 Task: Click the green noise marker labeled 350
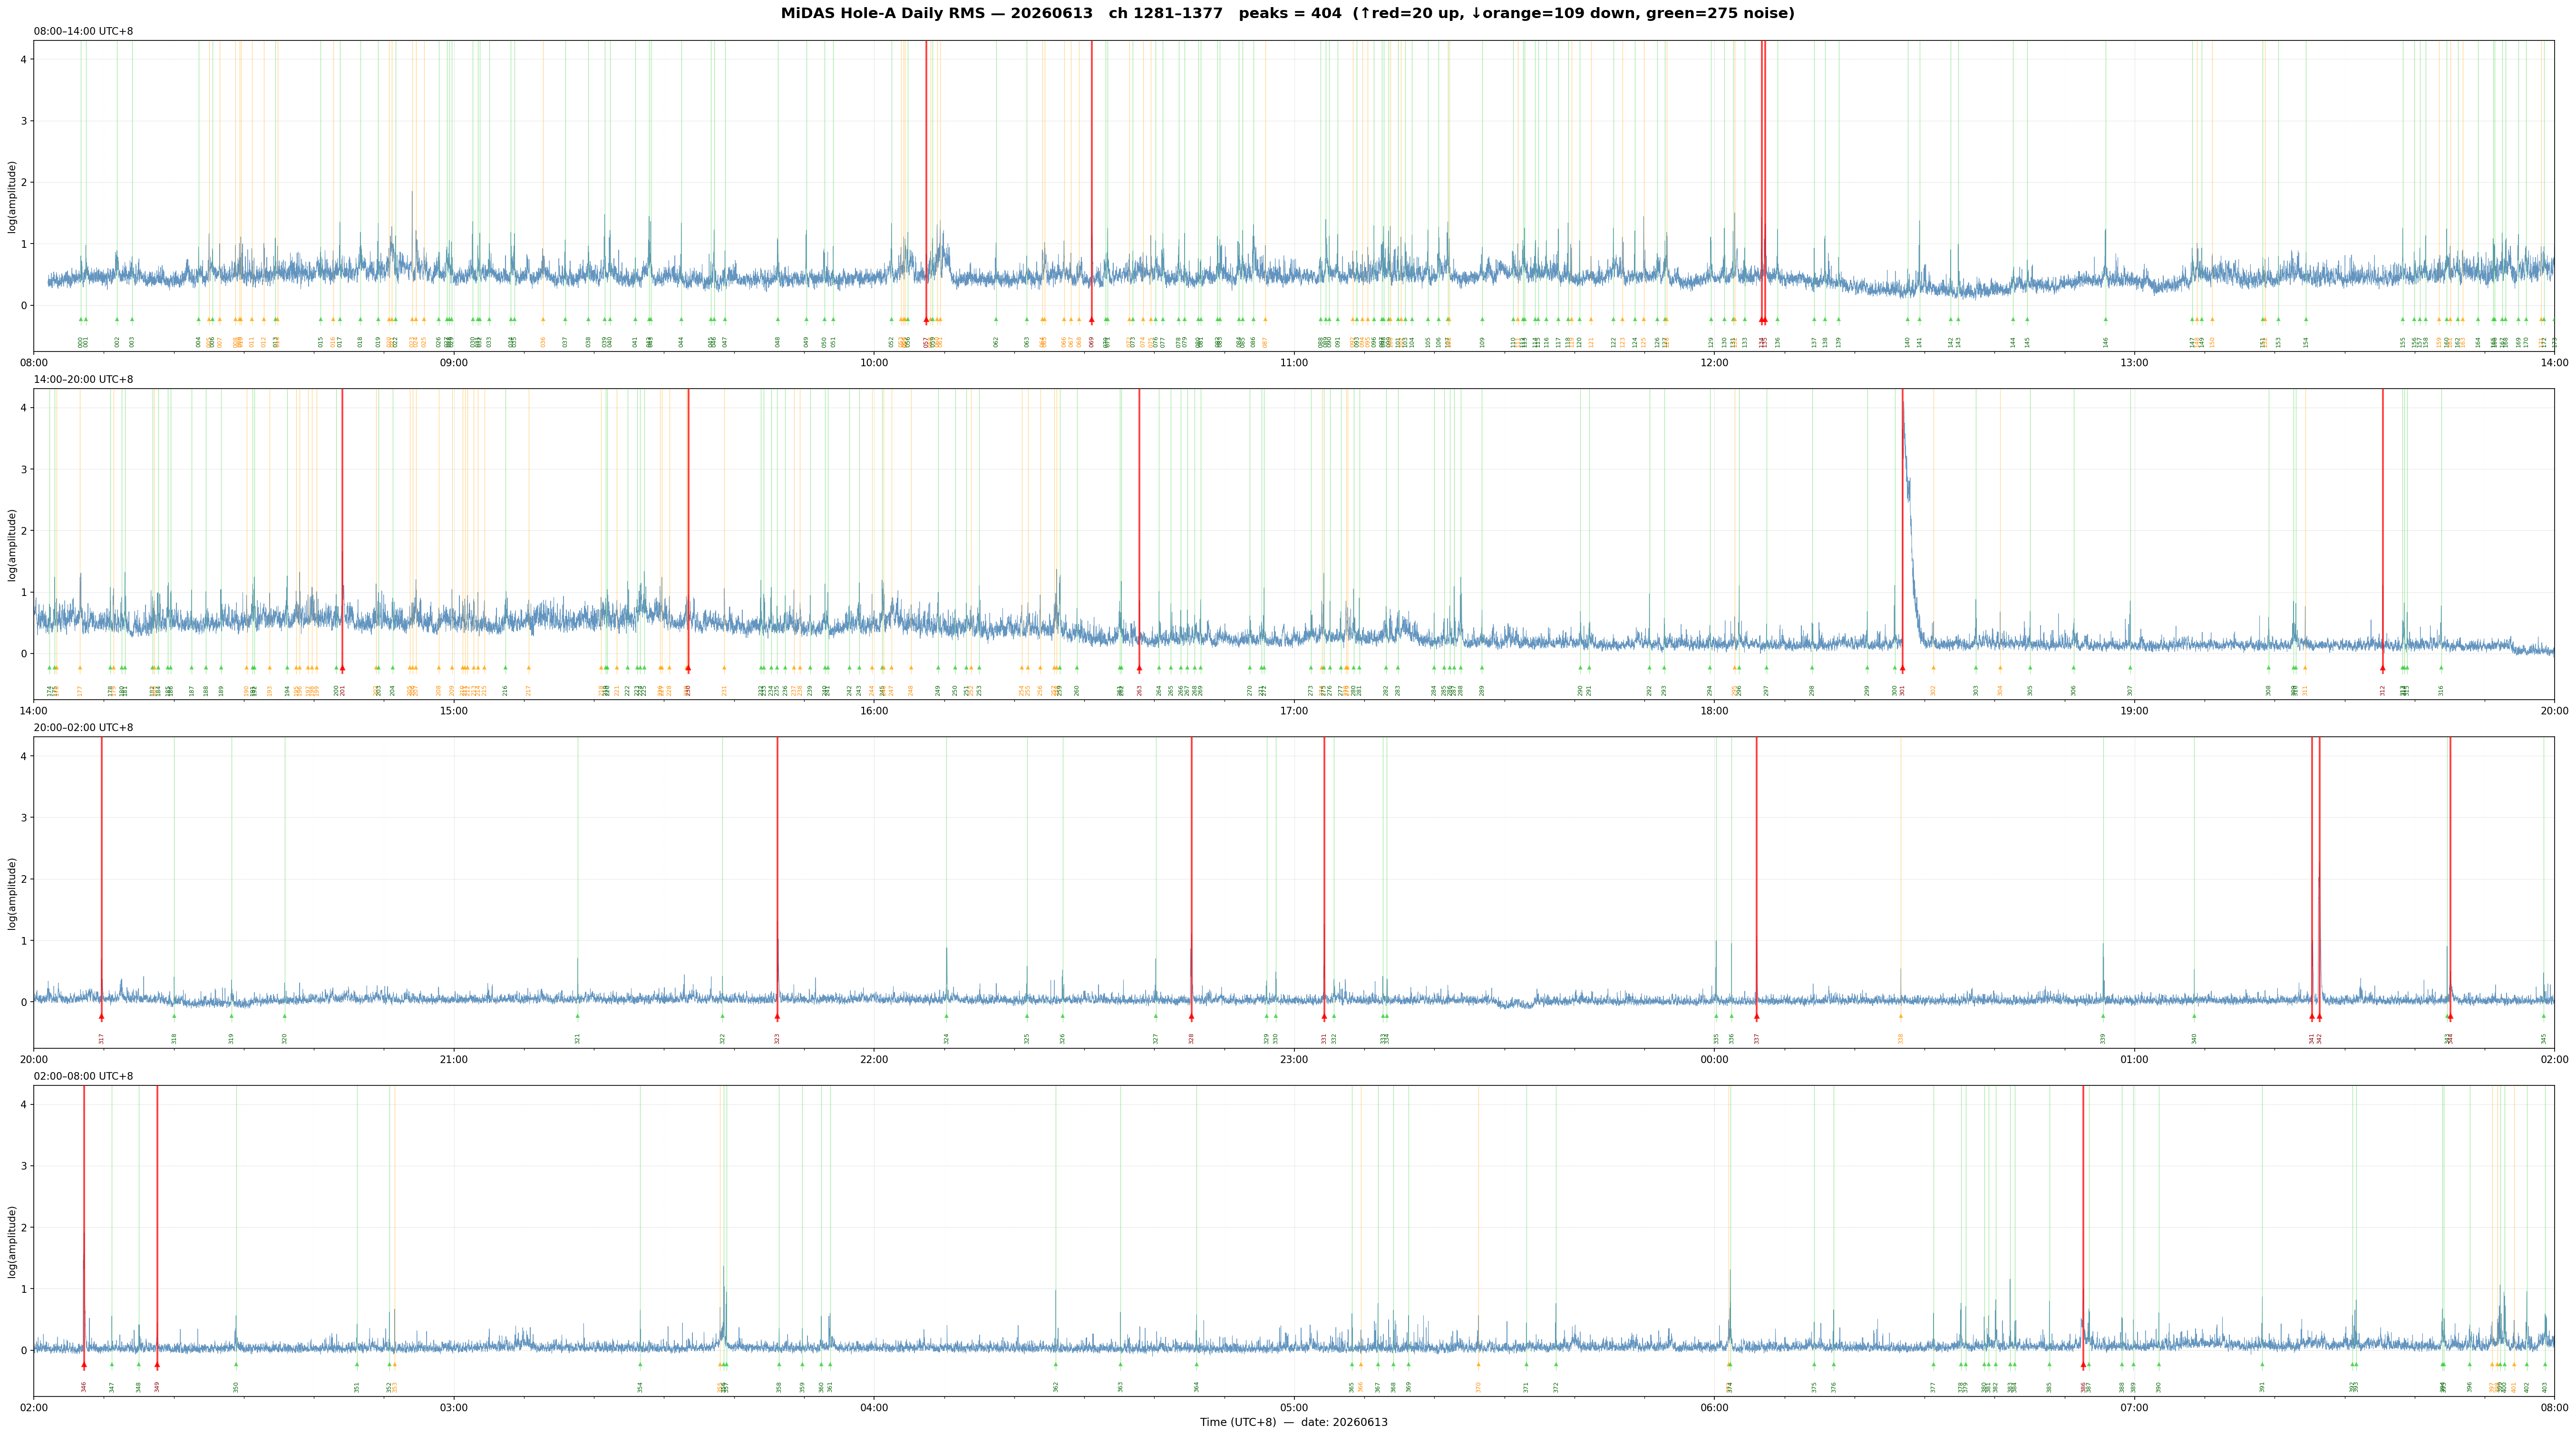point(236,1364)
